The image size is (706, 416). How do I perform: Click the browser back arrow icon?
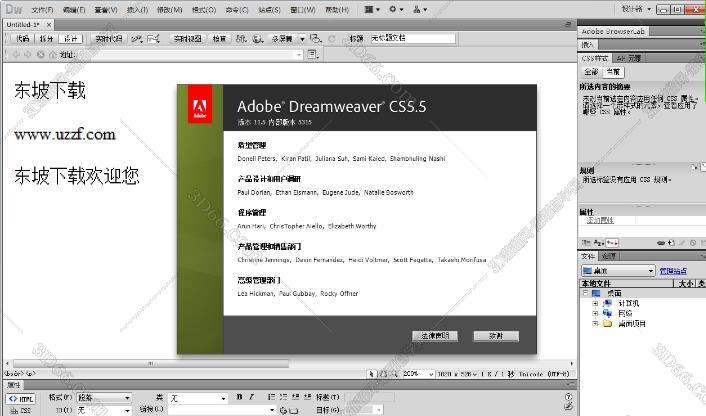[x=17, y=54]
